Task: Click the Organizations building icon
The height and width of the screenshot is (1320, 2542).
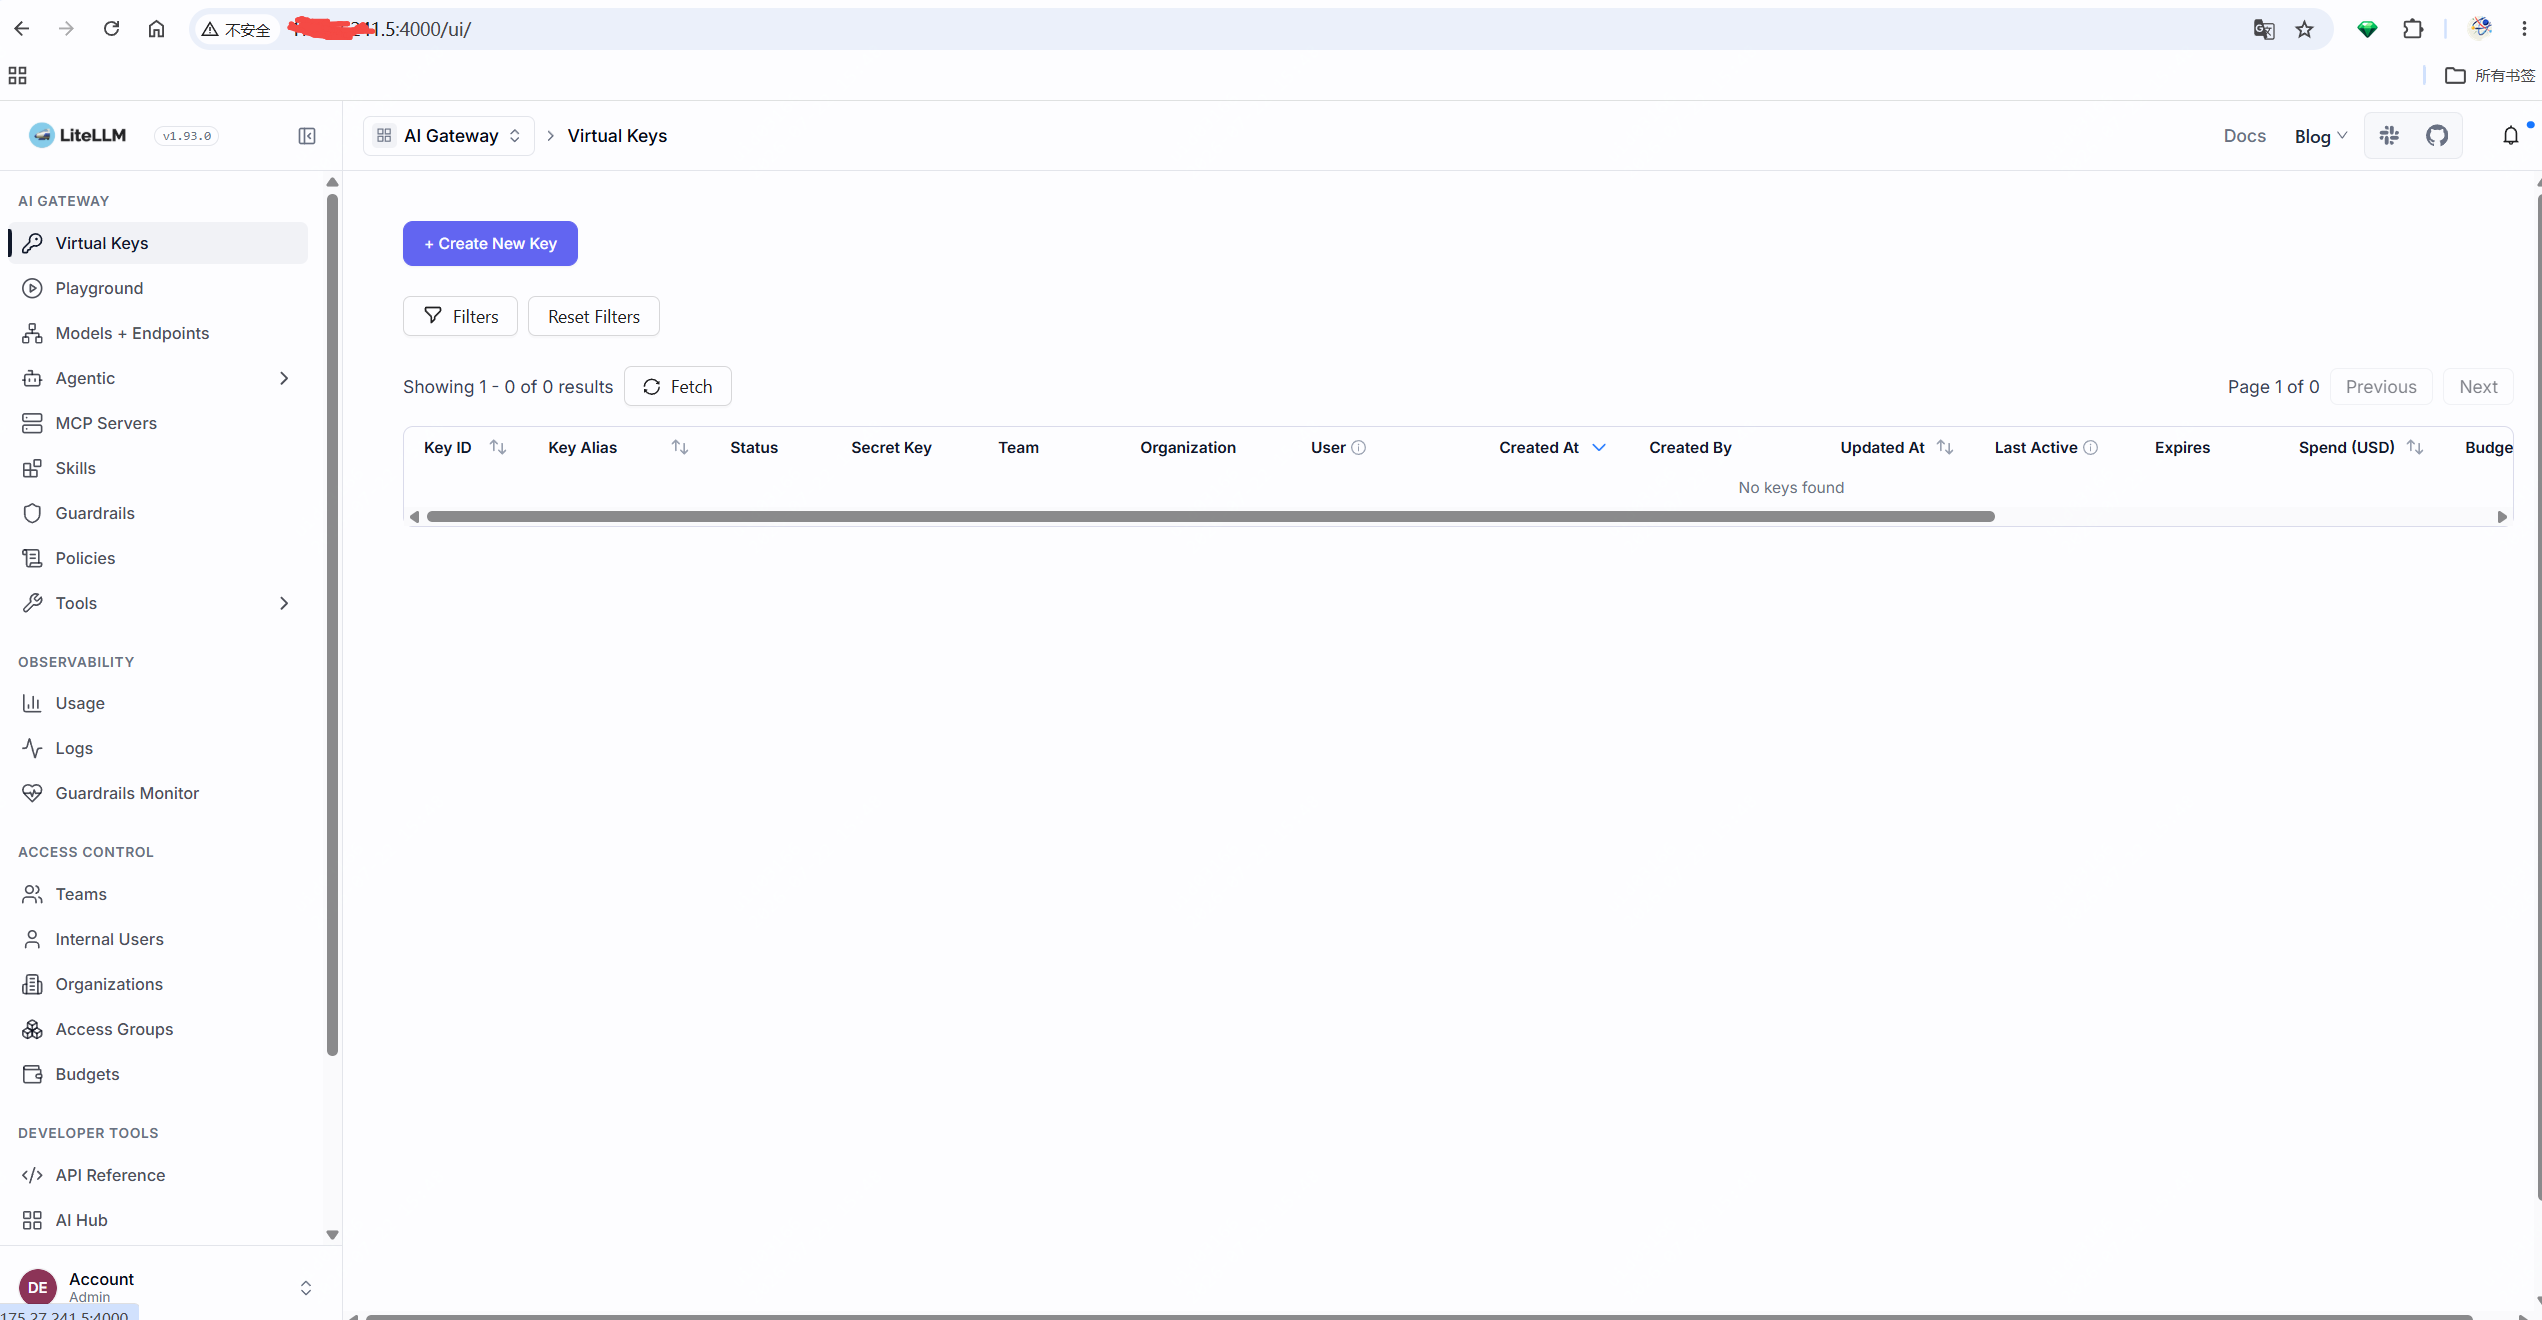Action: click(32, 984)
